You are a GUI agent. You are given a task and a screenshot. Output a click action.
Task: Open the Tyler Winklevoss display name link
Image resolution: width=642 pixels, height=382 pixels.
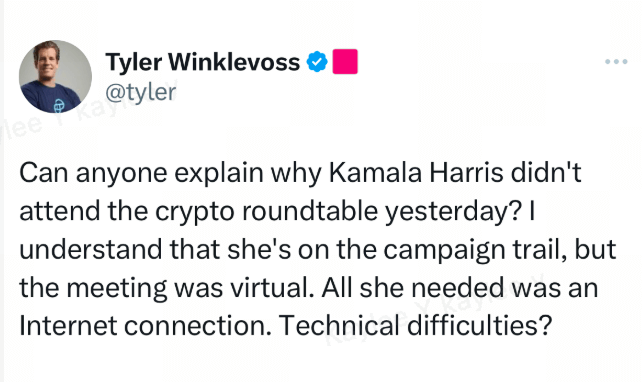point(203,62)
